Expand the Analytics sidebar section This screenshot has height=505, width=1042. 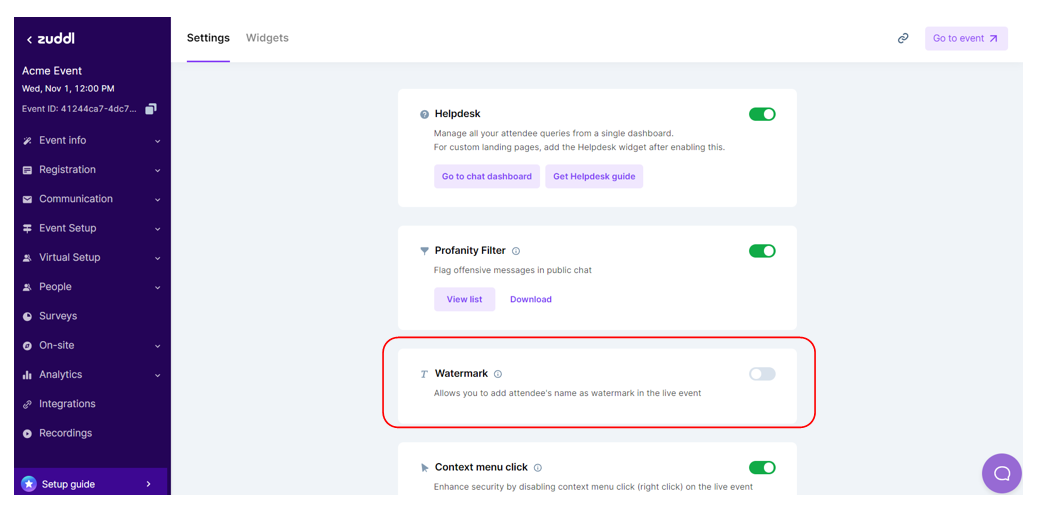pyautogui.click(x=90, y=375)
